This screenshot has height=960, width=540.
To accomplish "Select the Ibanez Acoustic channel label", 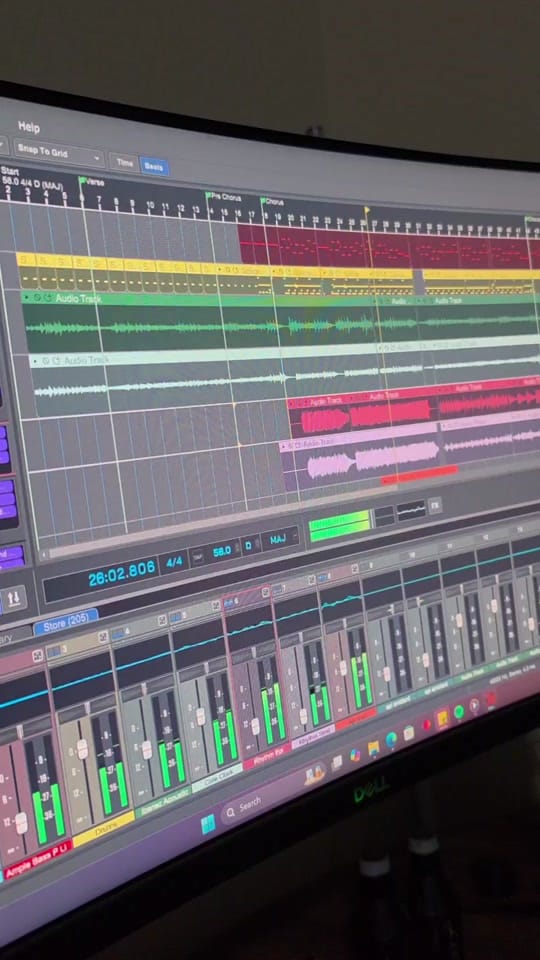I will [163, 800].
